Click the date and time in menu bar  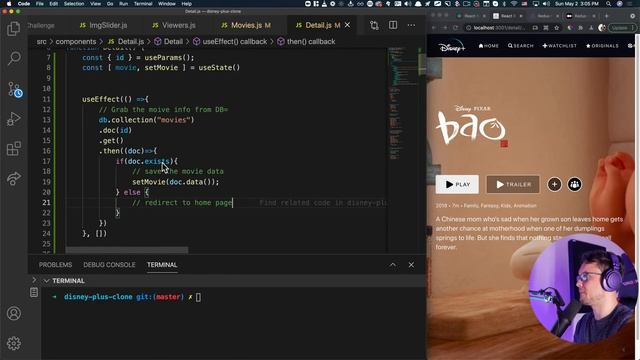pyautogui.click(x=577, y=4)
